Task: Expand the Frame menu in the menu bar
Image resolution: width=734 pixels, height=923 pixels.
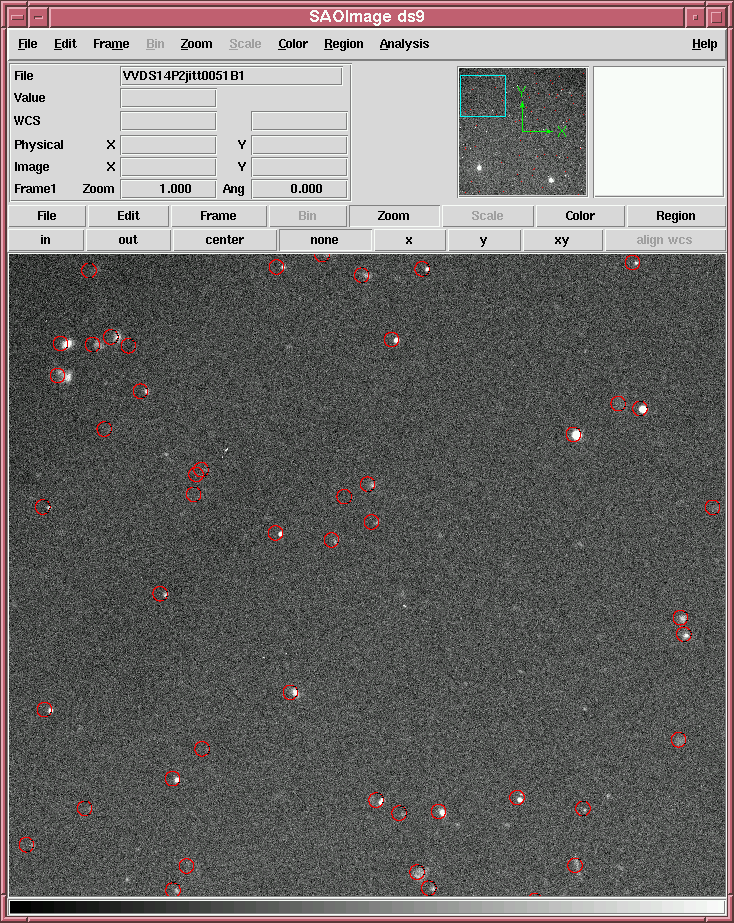Action: tap(111, 44)
